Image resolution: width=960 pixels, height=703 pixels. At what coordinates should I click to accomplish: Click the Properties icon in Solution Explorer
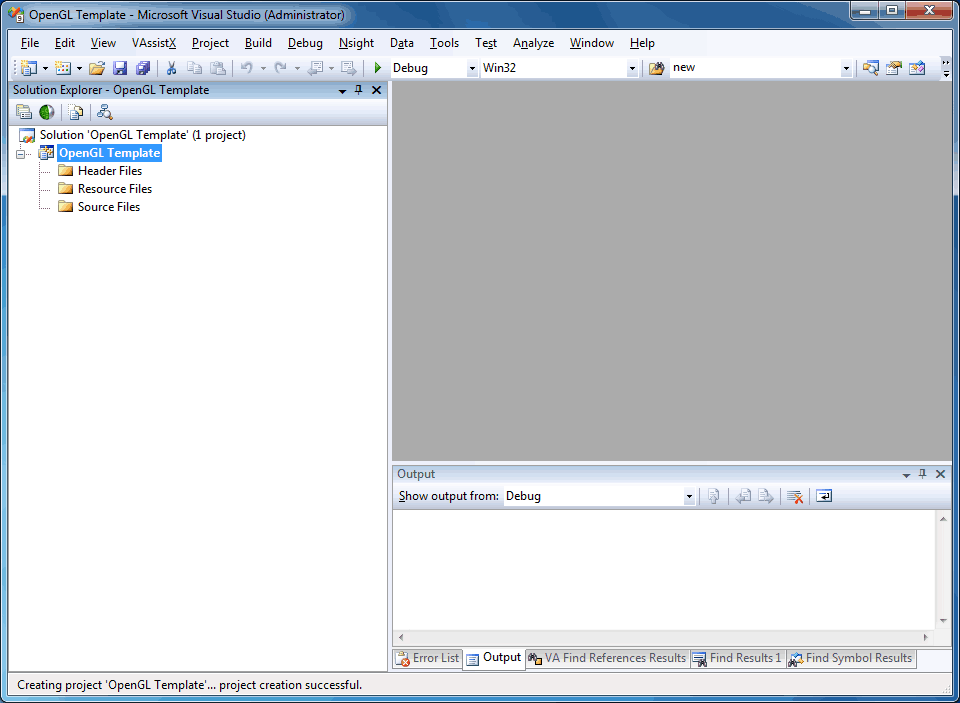click(24, 112)
